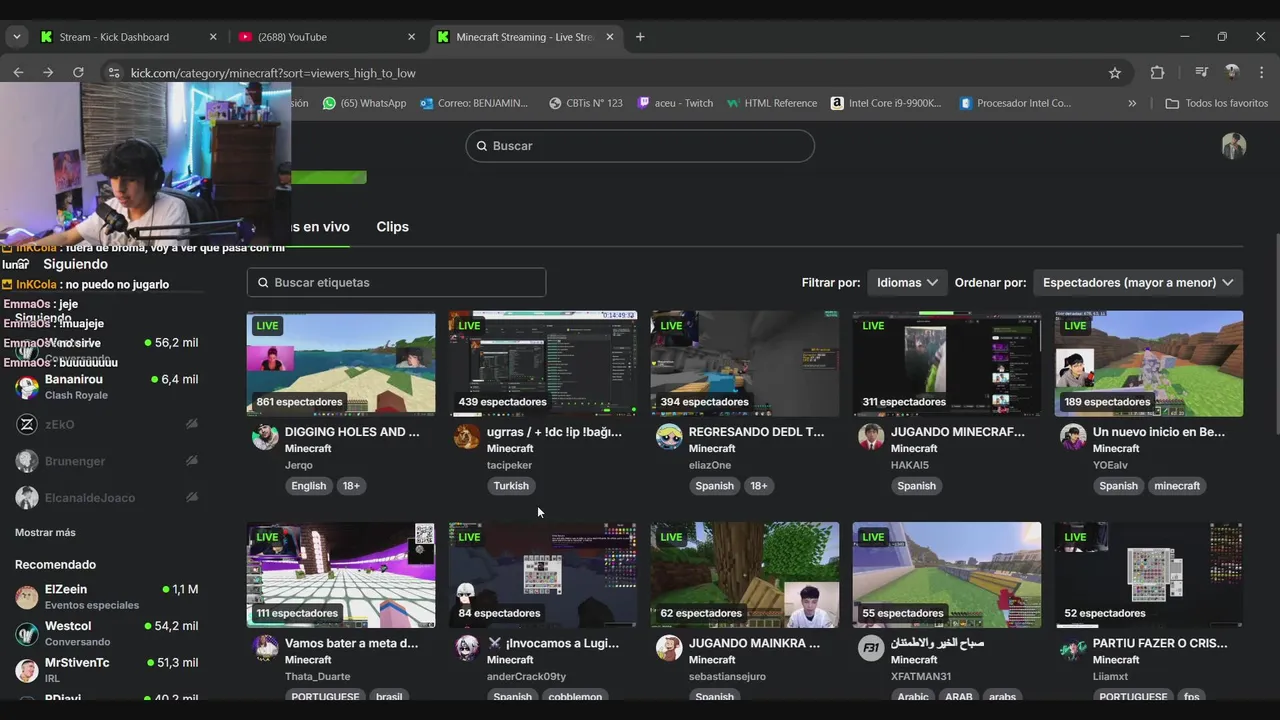This screenshot has height=720, width=1280.
Task: Open the Procesador Intel Co... bookmark
Action: (1015, 103)
